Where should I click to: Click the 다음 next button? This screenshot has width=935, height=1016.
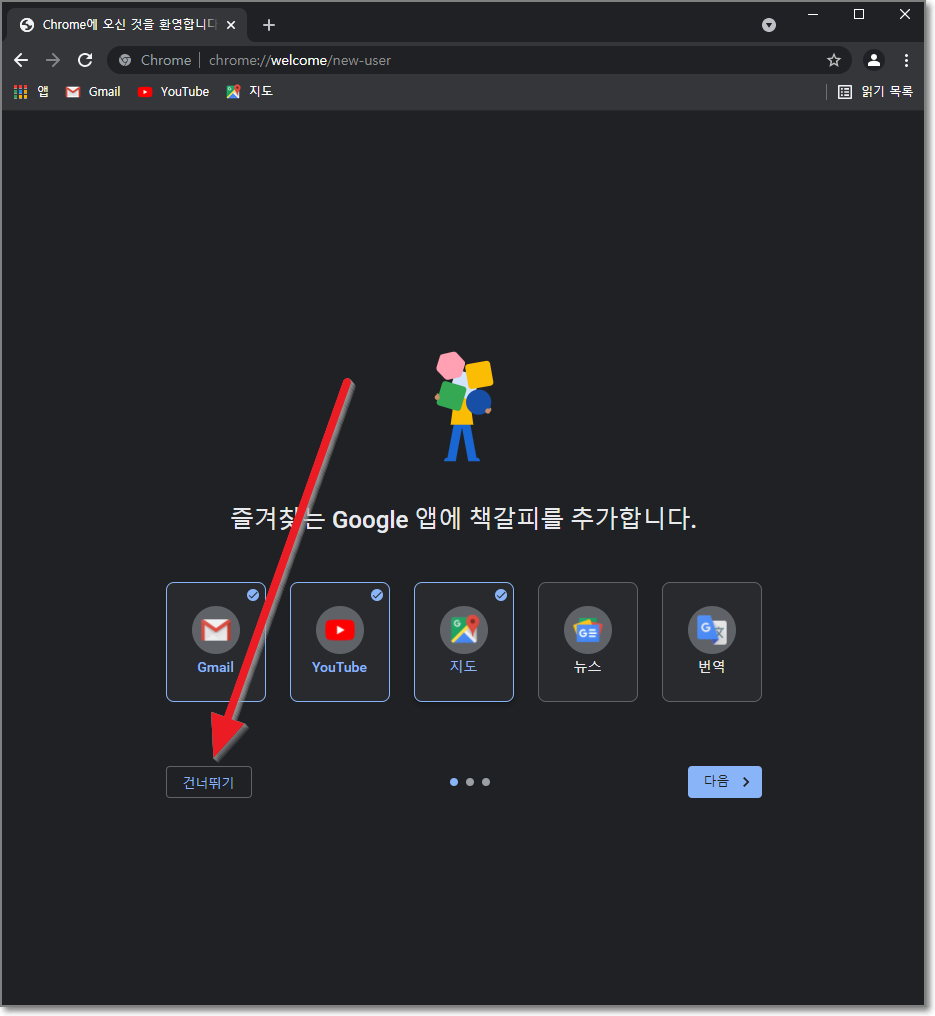[x=724, y=782]
